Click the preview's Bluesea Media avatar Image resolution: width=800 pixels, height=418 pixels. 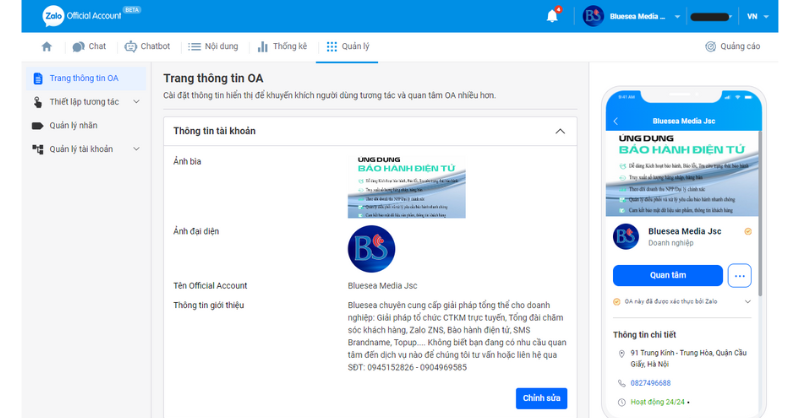tap(626, 236)
